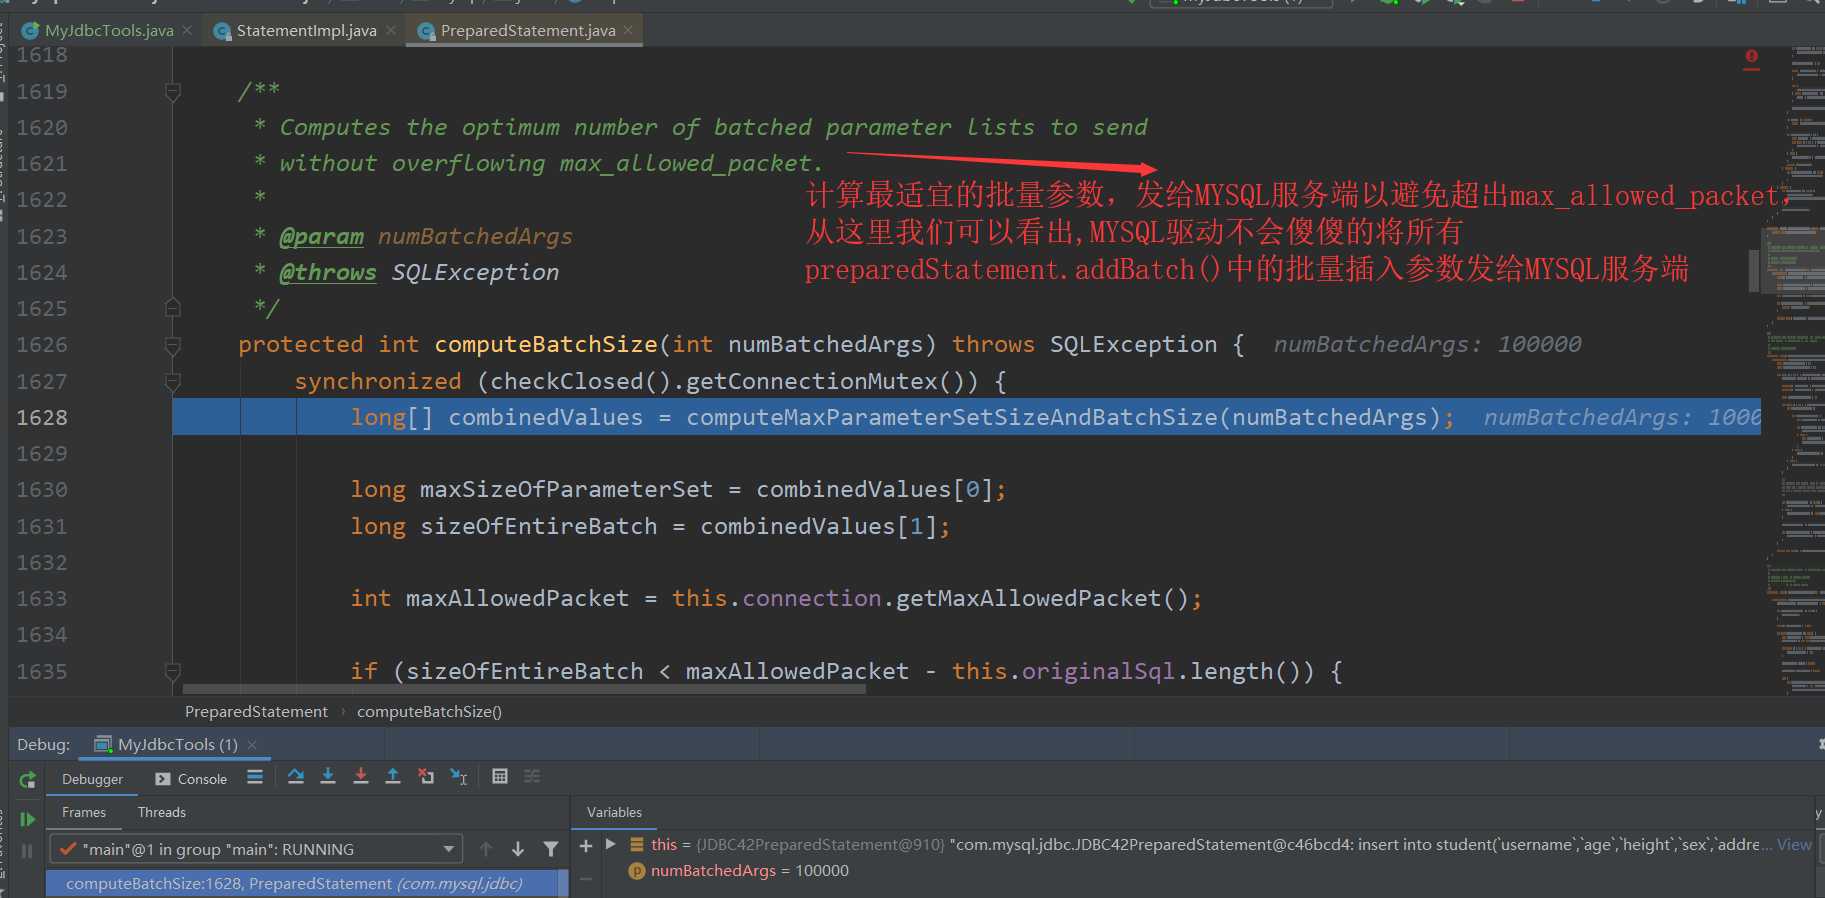
Task: Click highlighted combinedValues line of code
Action: tap(966, 417)
